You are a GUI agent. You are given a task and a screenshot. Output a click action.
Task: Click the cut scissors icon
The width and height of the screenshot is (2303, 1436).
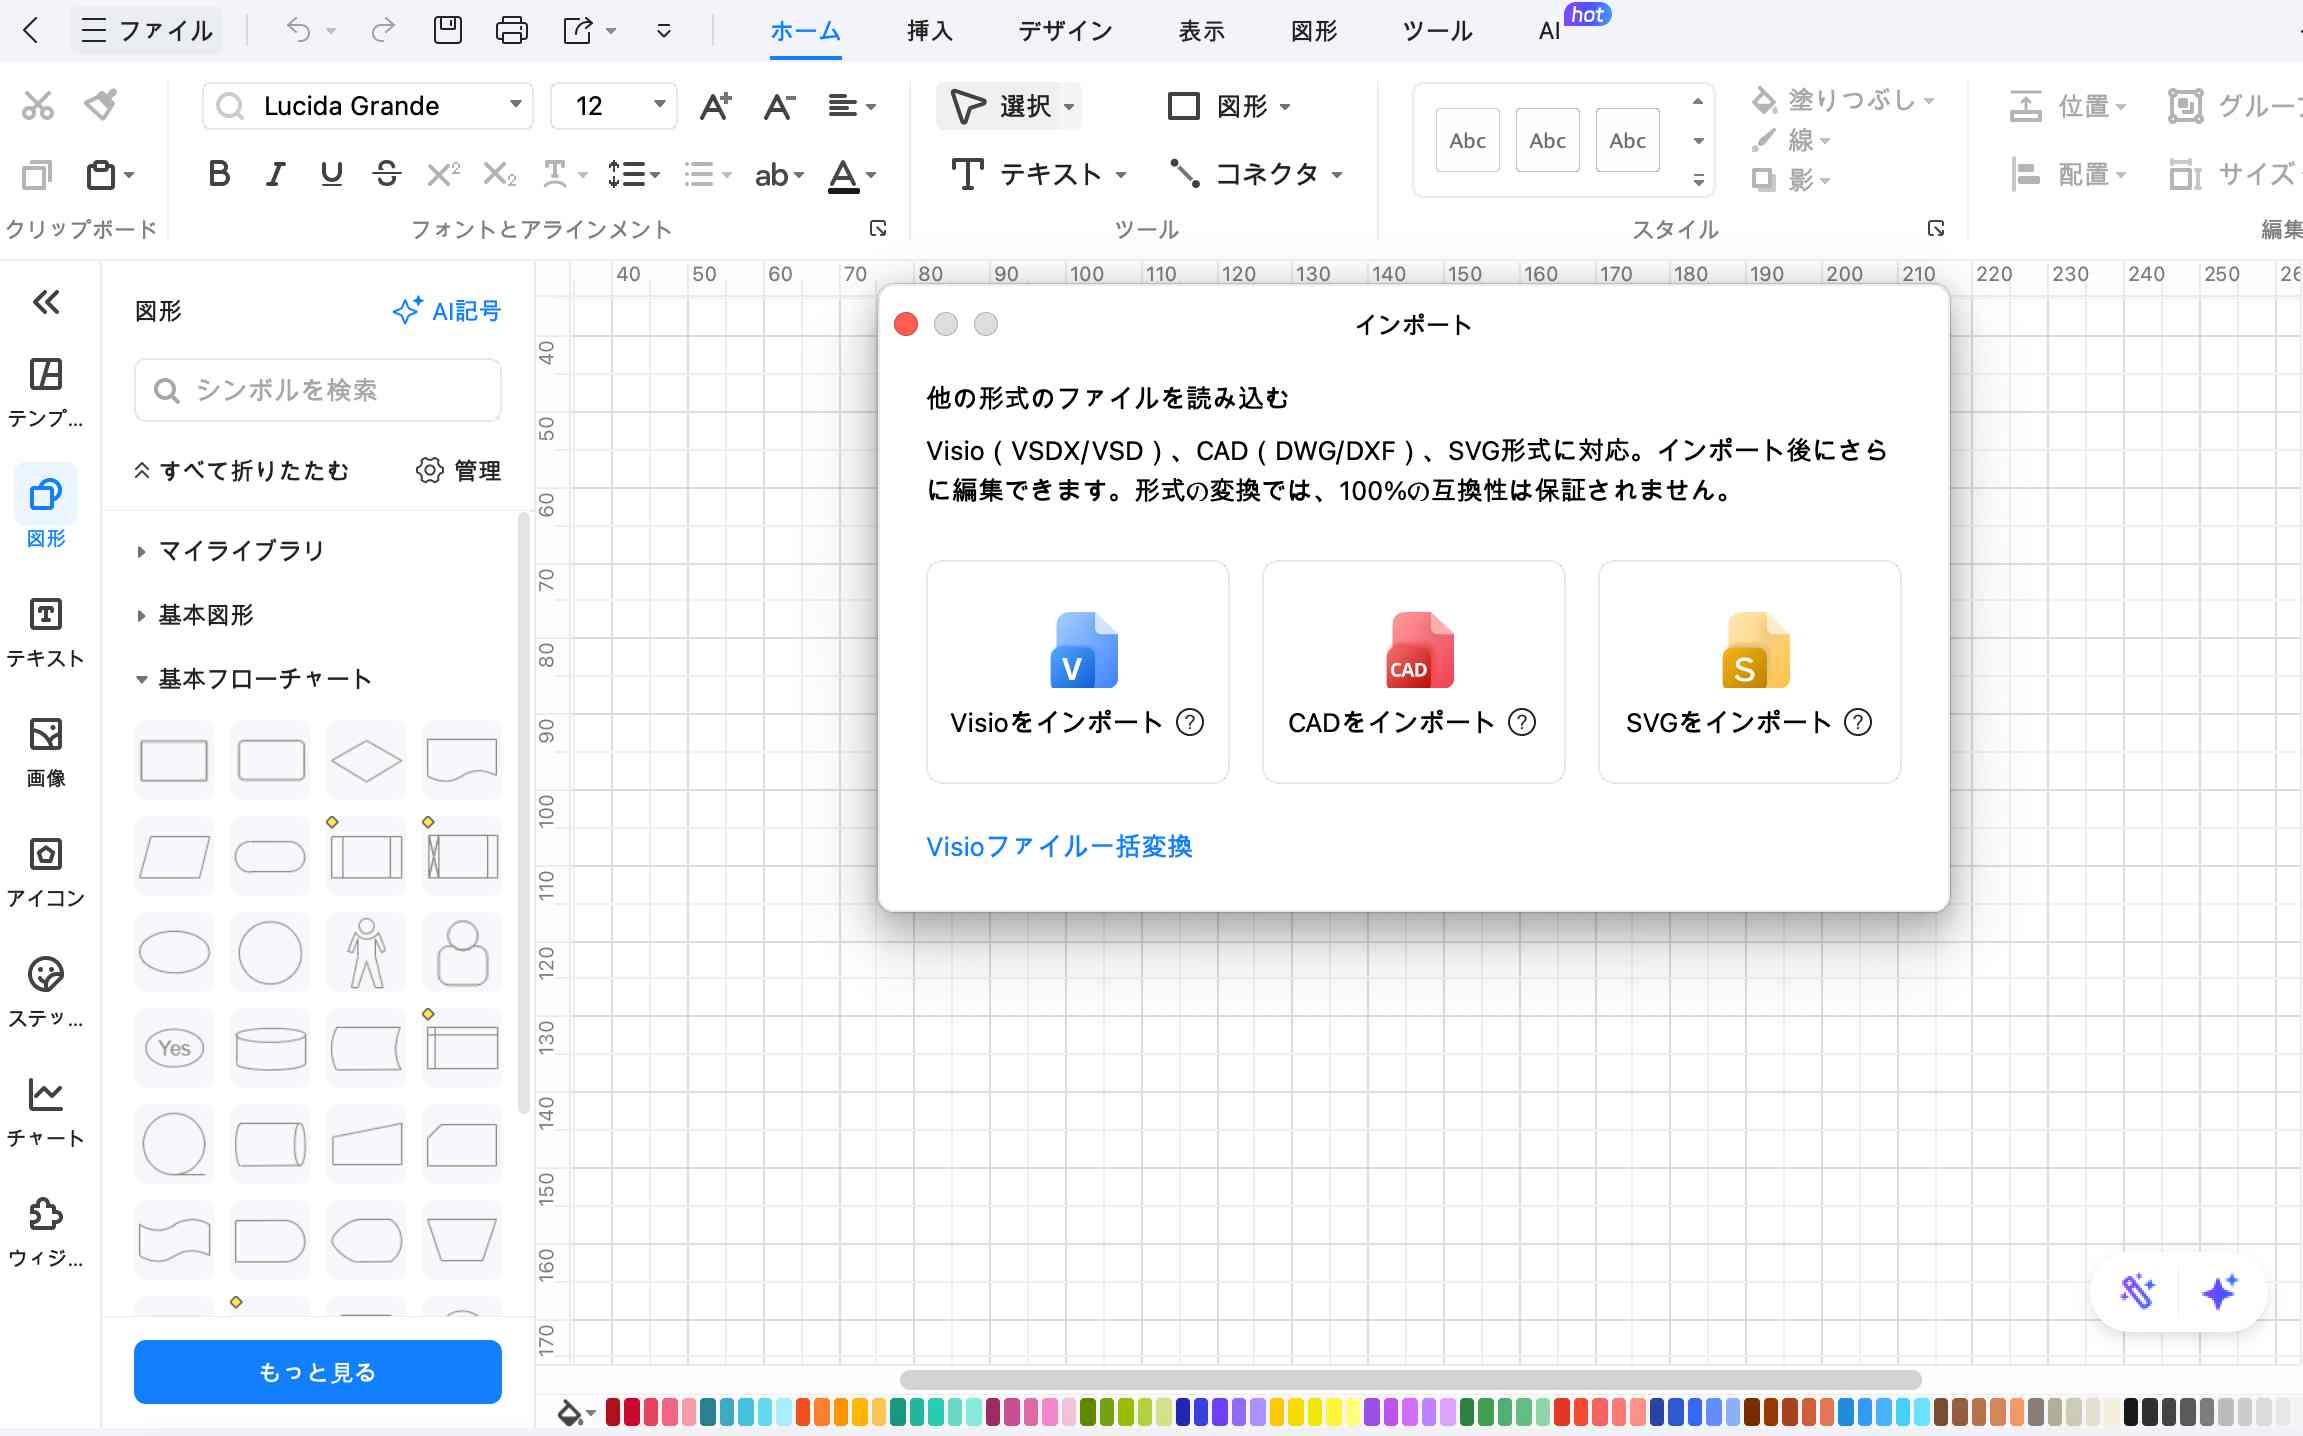[38, 105]
